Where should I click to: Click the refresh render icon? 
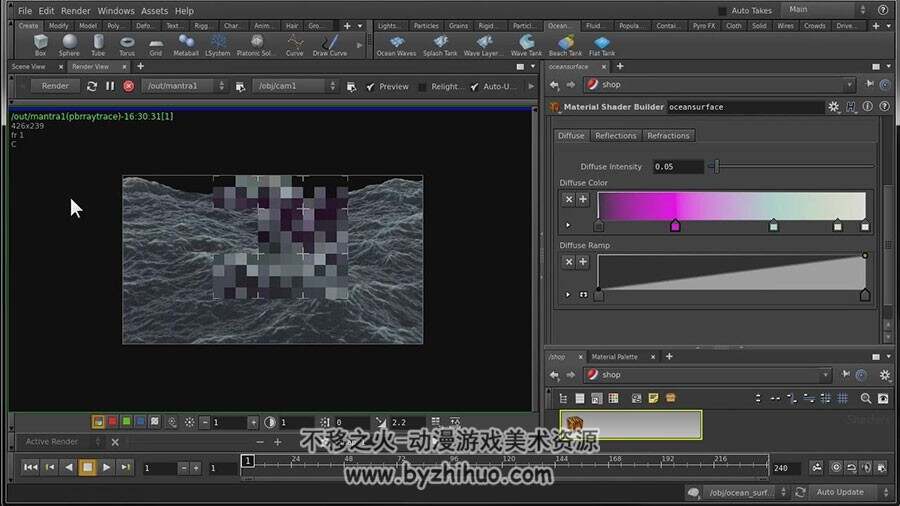click(x=92, y=86)
